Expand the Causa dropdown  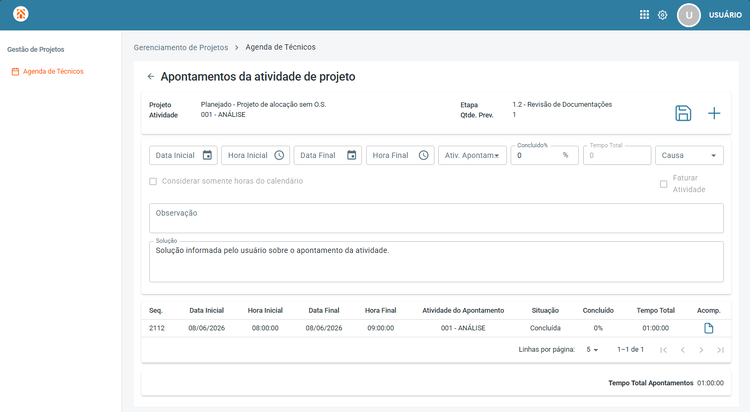pyautogui.click(x=689, y=155)
